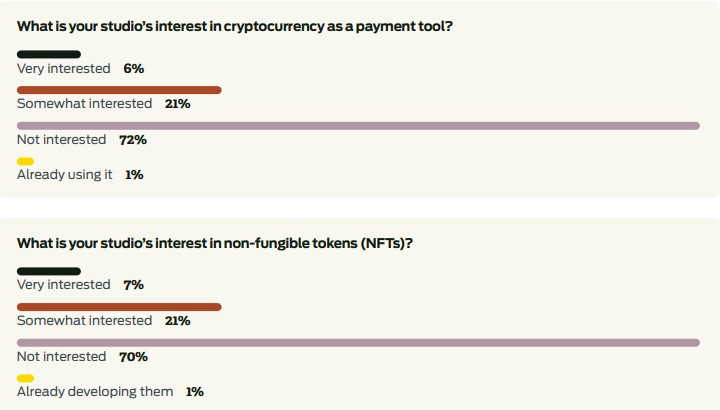Viewport: 720px width, 410px height.
Task: Select the Already developing them label
Action: click(x=95, y=392)
